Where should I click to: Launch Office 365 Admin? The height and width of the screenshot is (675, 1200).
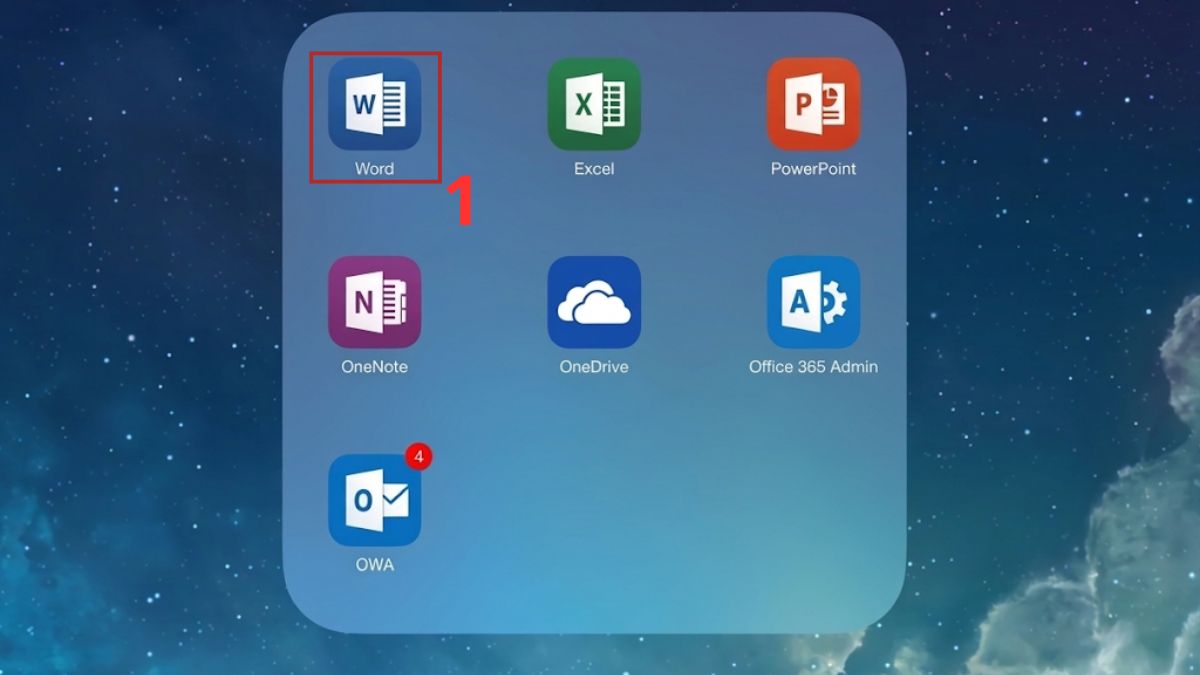click(814, 301)
